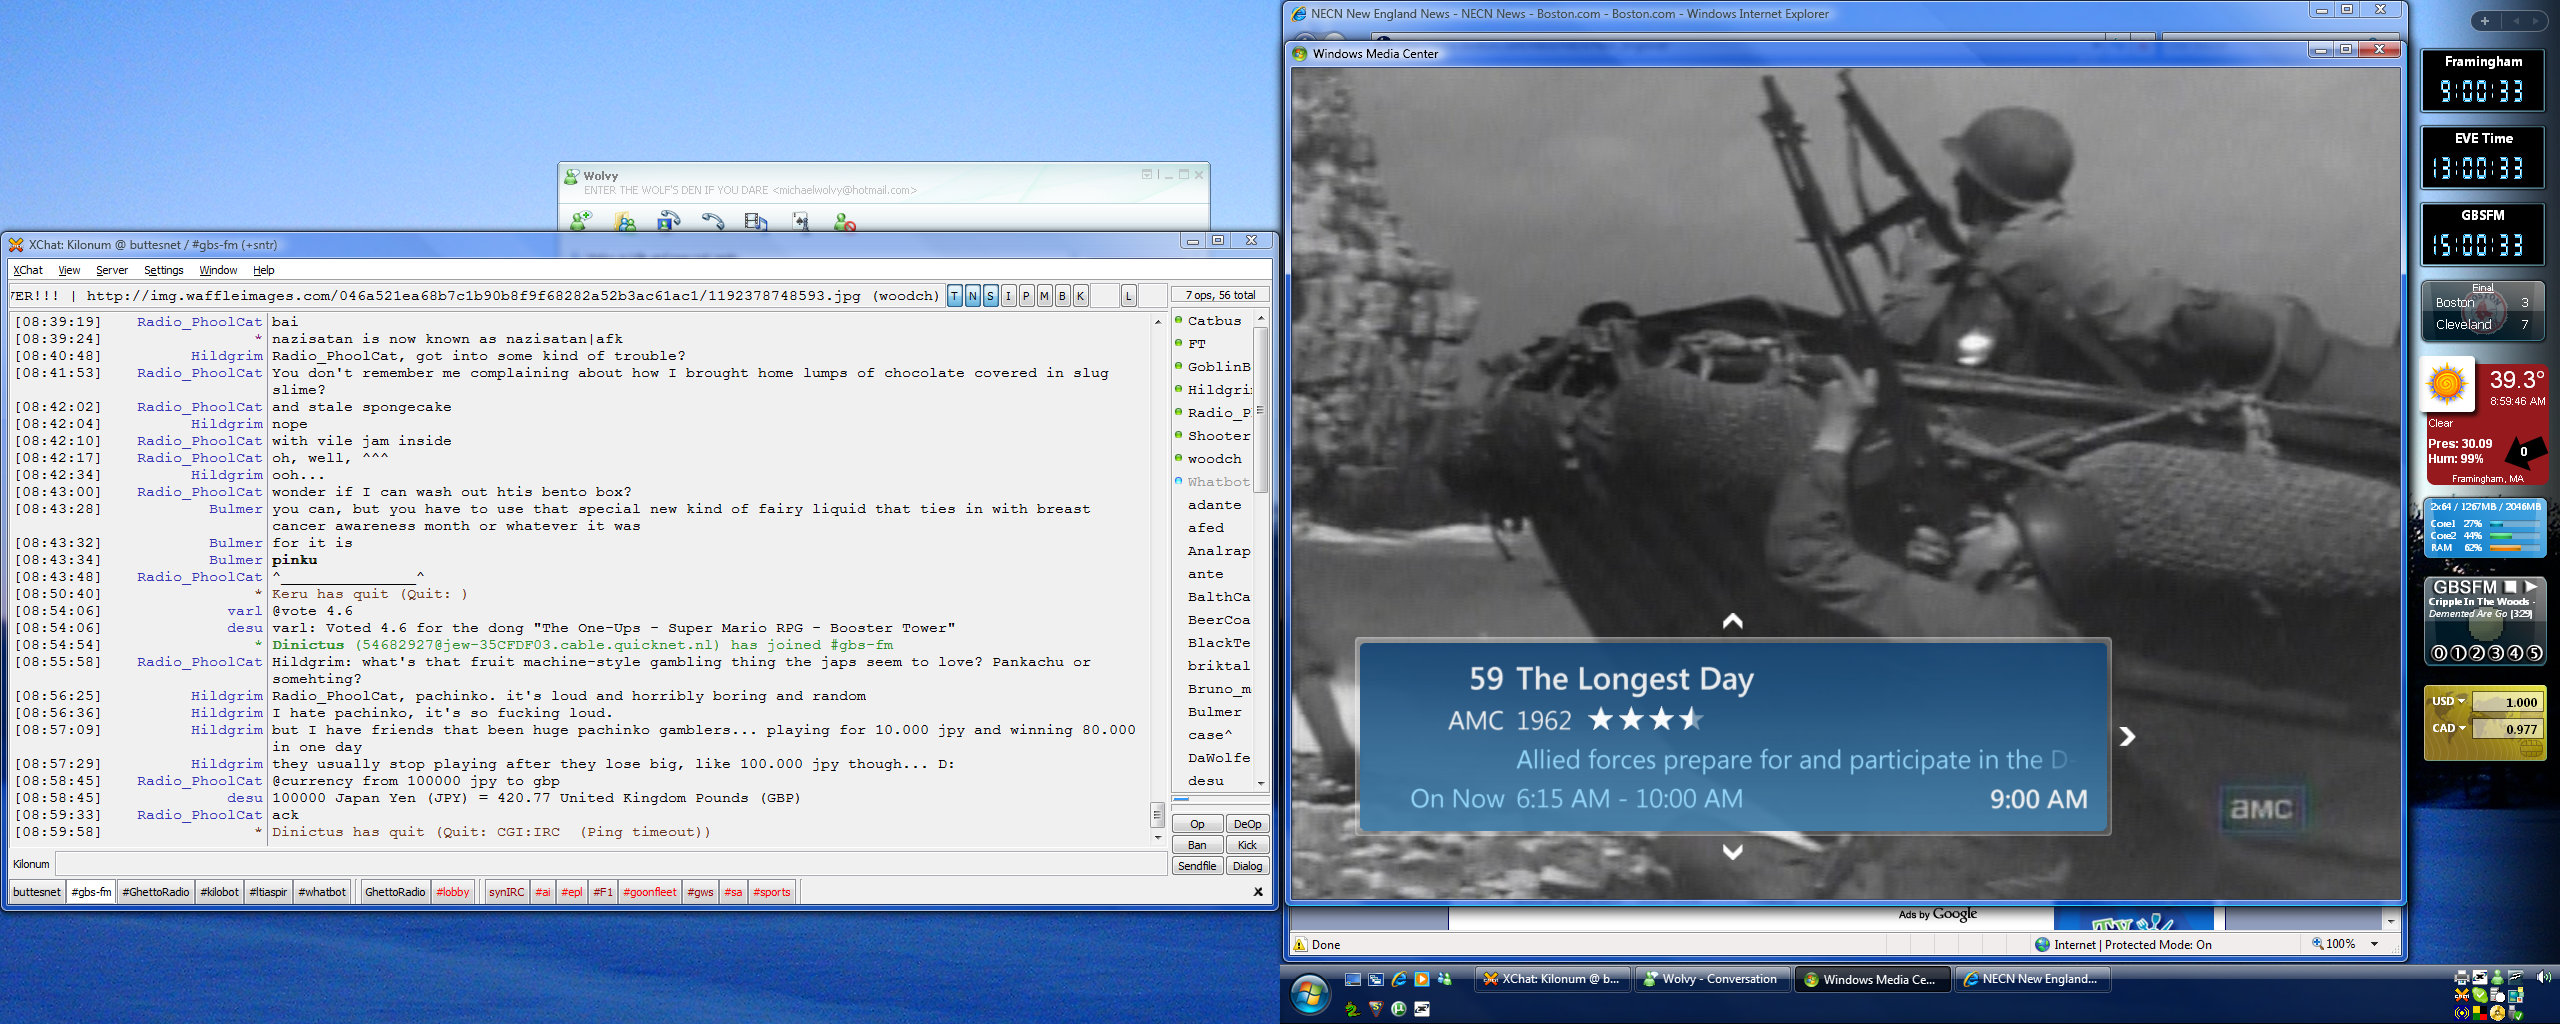Switch to the #goonfleet channel tab

[x=650, y=892]
